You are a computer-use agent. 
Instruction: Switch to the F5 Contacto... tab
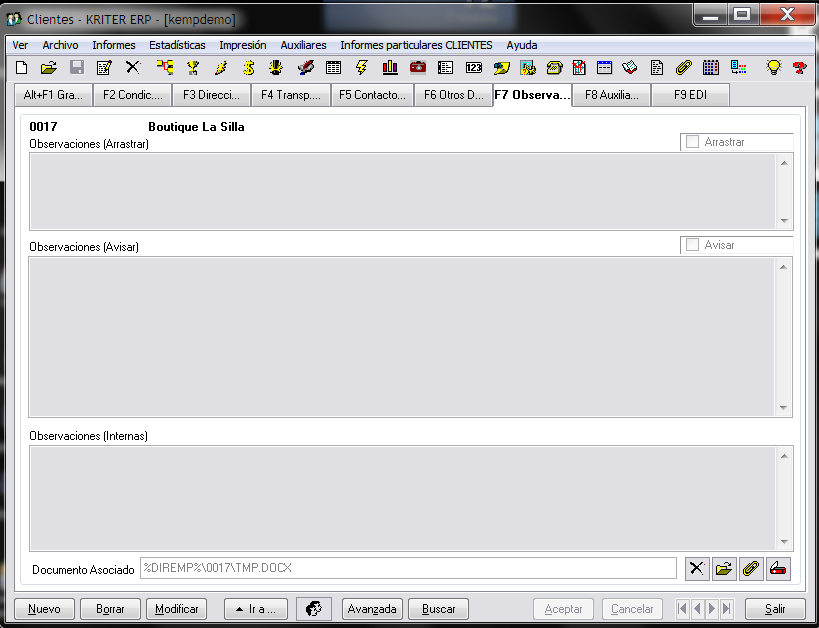tap(372, 95)
